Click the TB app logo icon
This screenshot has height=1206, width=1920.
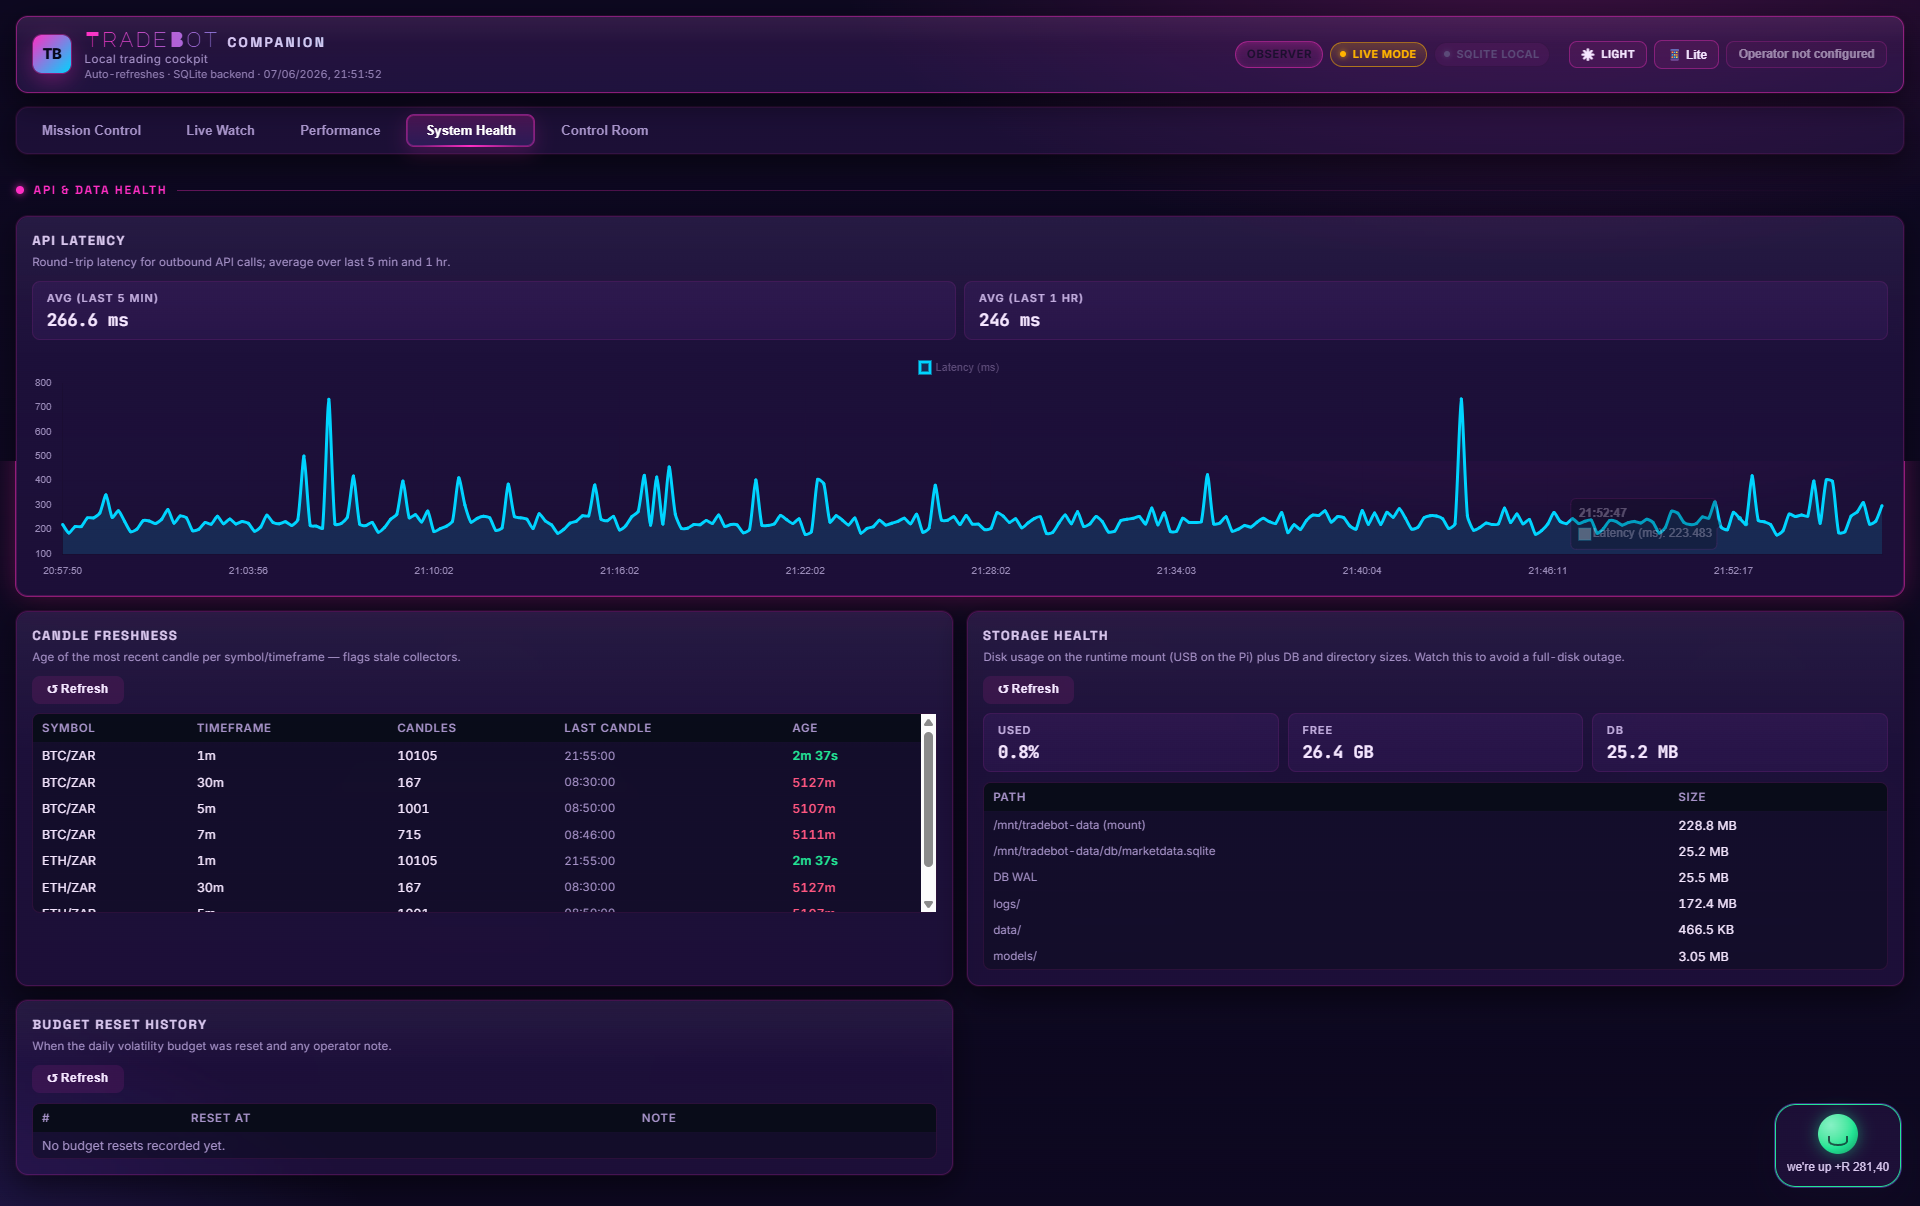point(52,54)
